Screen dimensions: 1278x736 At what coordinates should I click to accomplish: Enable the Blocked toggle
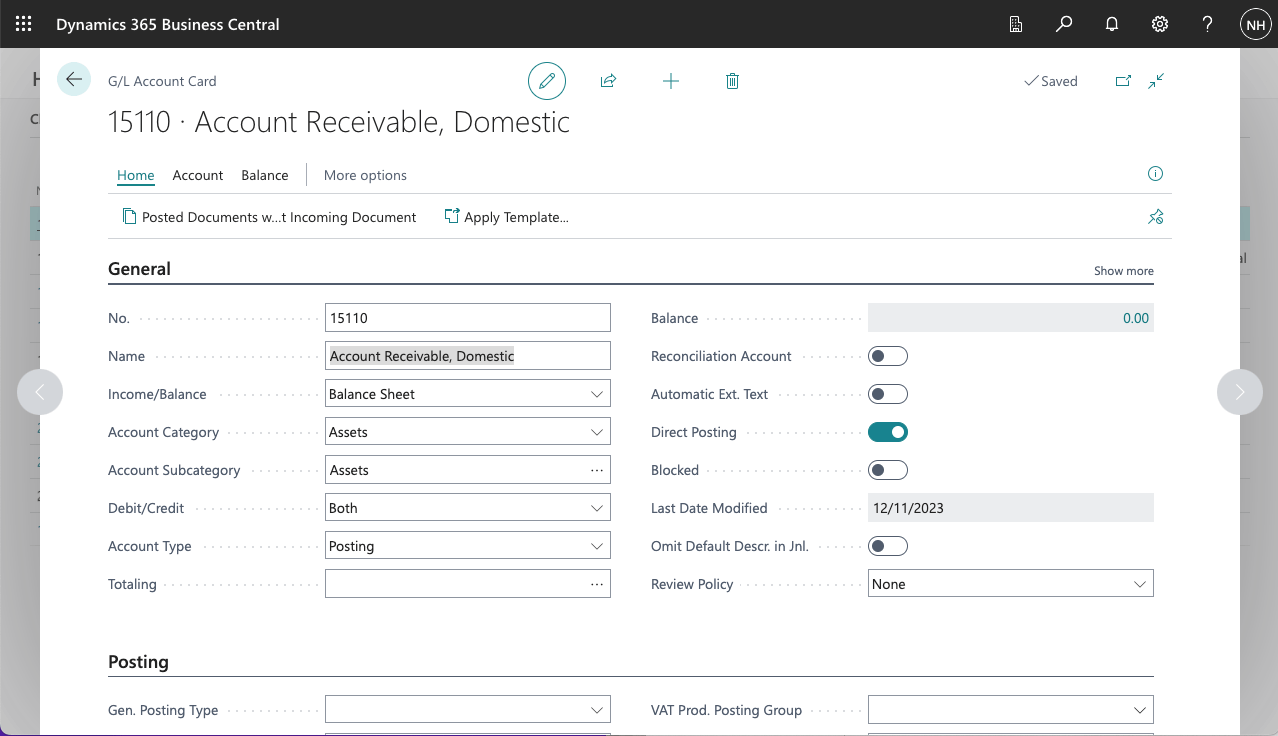pos(888,470)
